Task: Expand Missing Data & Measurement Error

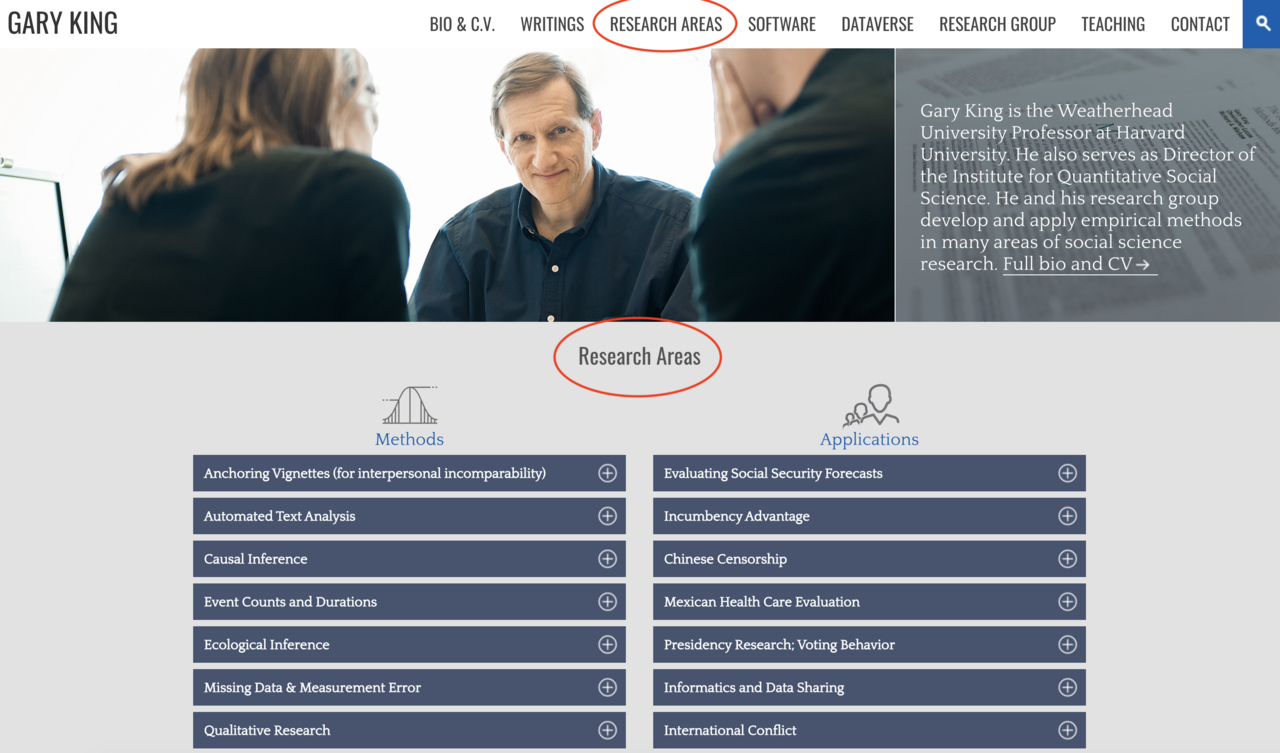Action: (x=408, y=687)
